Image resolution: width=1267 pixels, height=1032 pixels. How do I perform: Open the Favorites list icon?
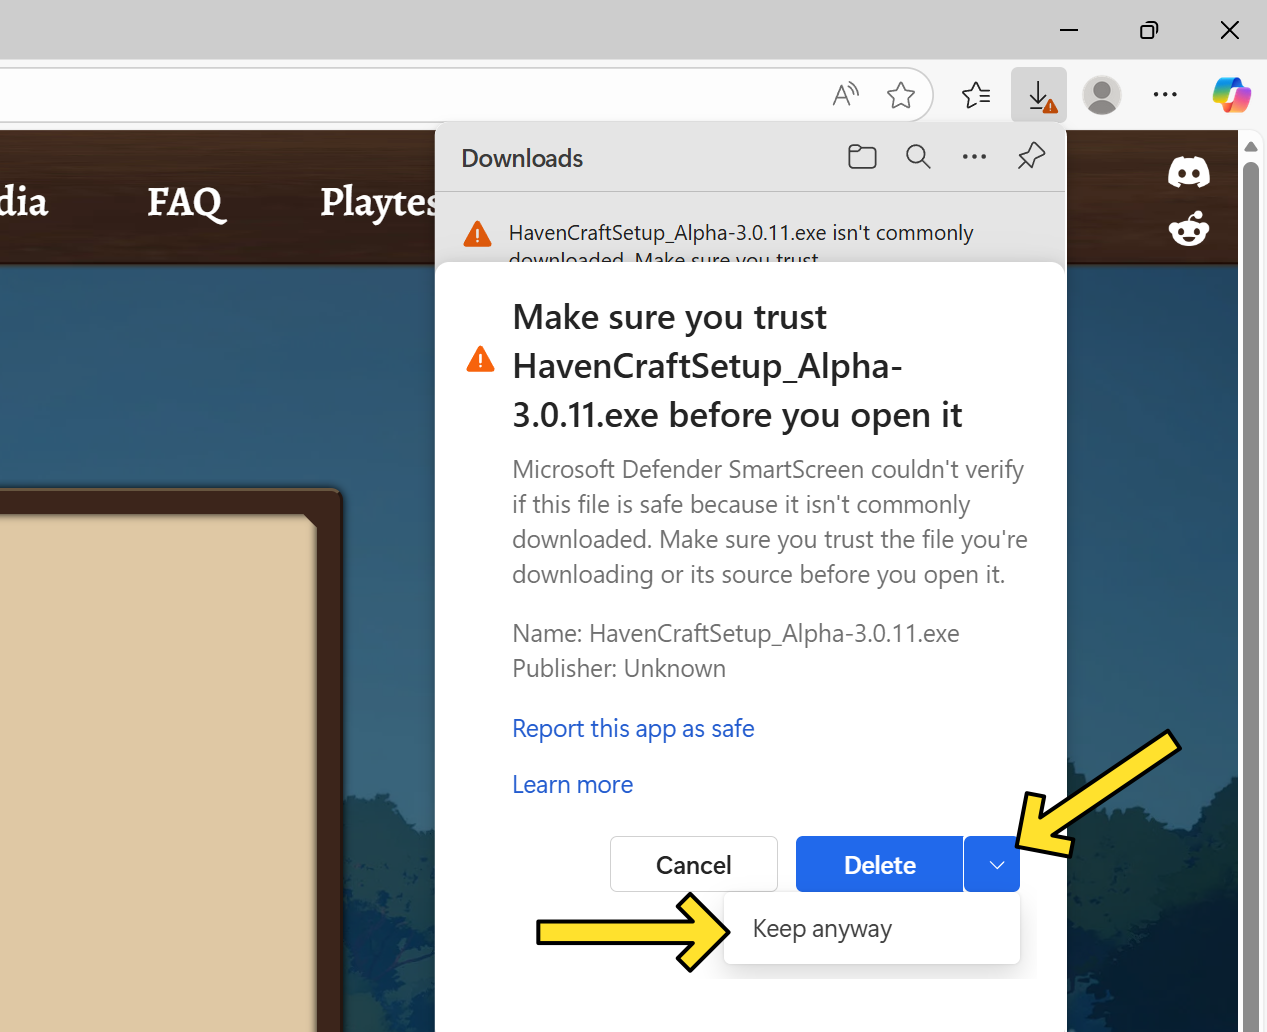[x=975, y=95]
